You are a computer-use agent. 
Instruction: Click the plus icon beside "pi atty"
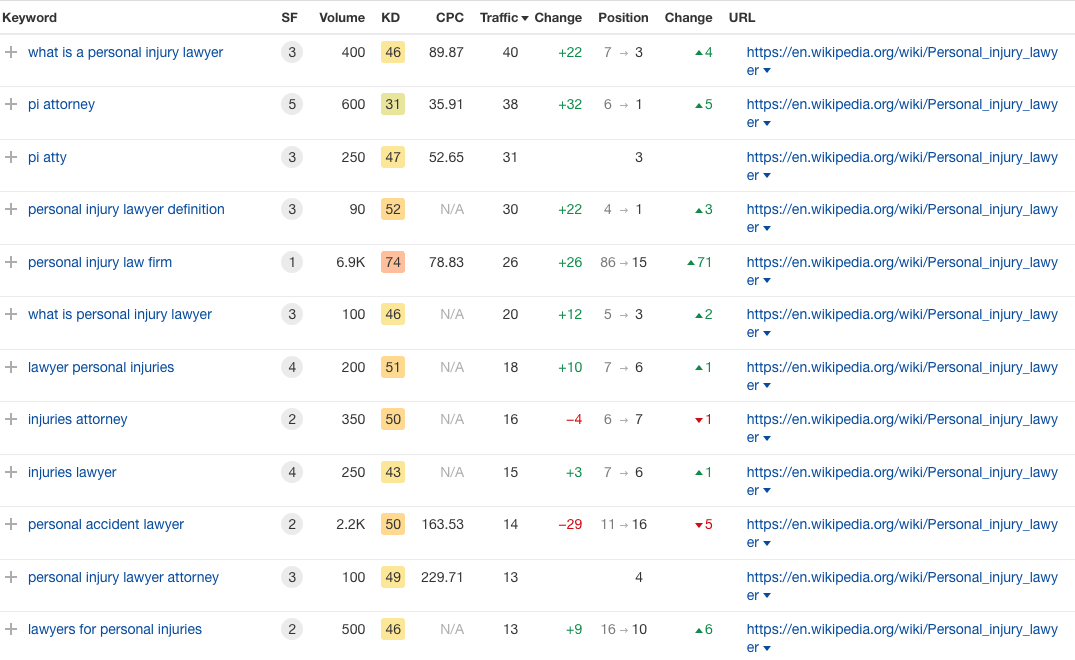coord(11,157)
